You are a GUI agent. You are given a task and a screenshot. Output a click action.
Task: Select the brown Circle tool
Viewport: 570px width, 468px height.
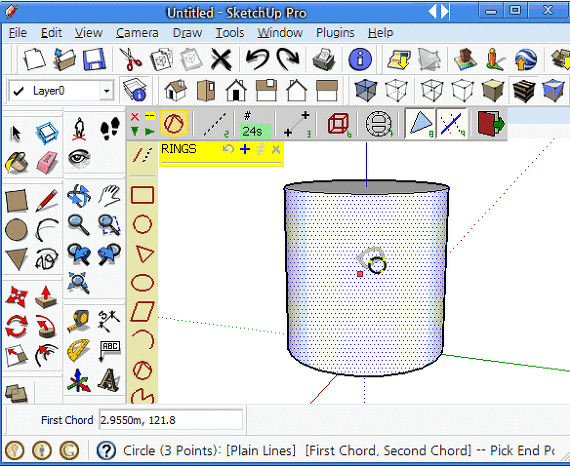16,230
